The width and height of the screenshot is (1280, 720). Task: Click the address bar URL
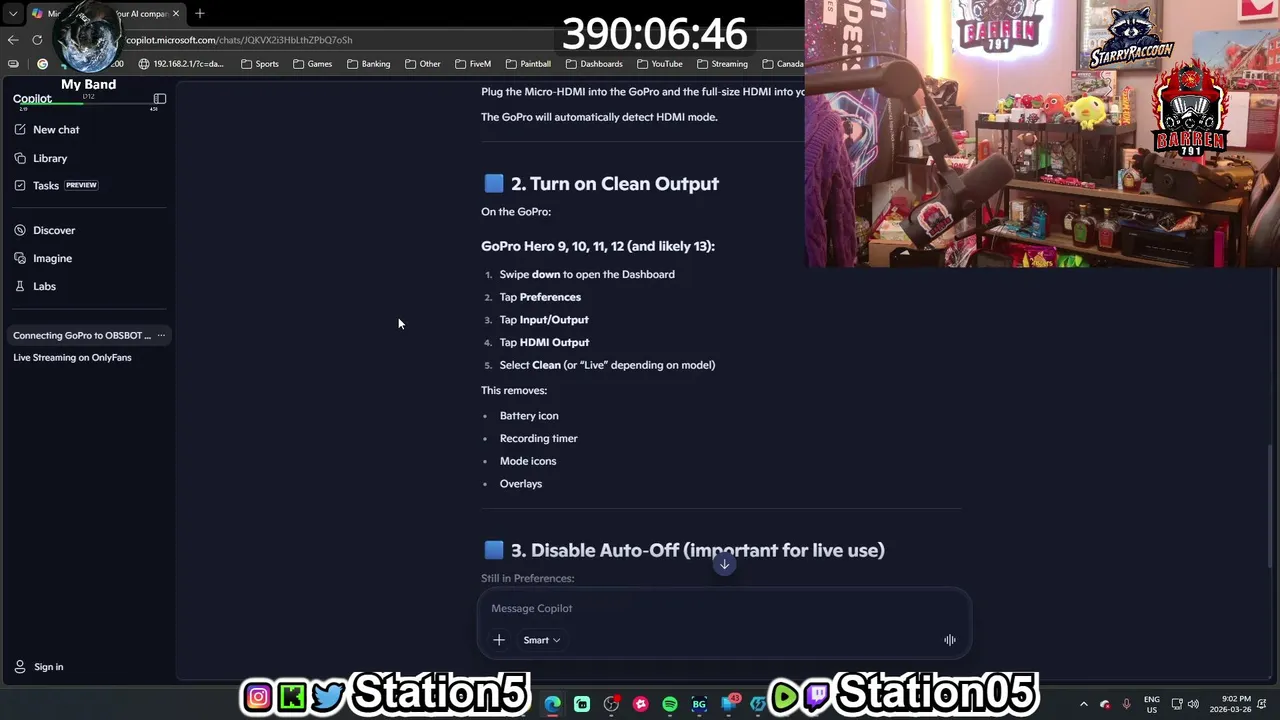240,40
